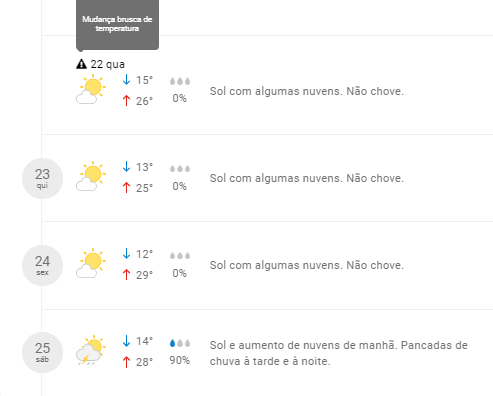Select the 25 sáb day circle
This screenshot has width=493, height=396.
42,352
